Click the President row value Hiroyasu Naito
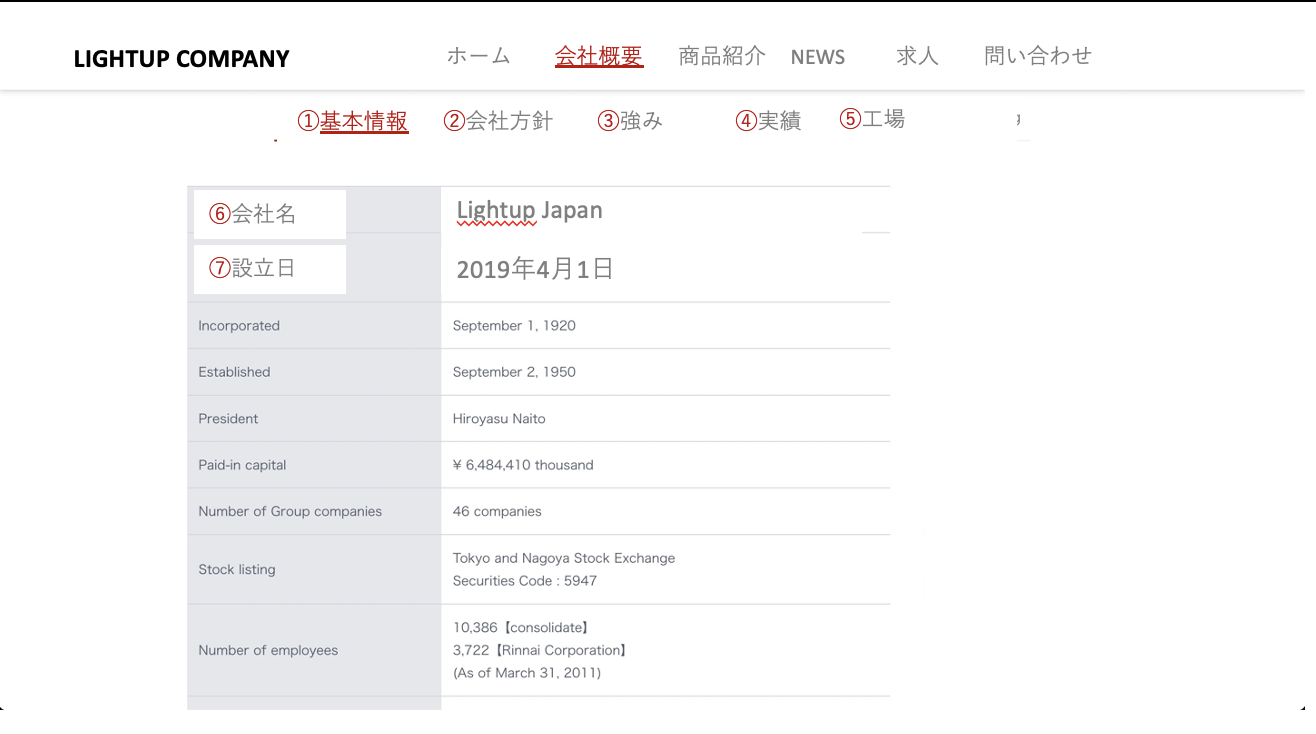The height and width of the screenshot is (734, 1316). coord(499,419)
